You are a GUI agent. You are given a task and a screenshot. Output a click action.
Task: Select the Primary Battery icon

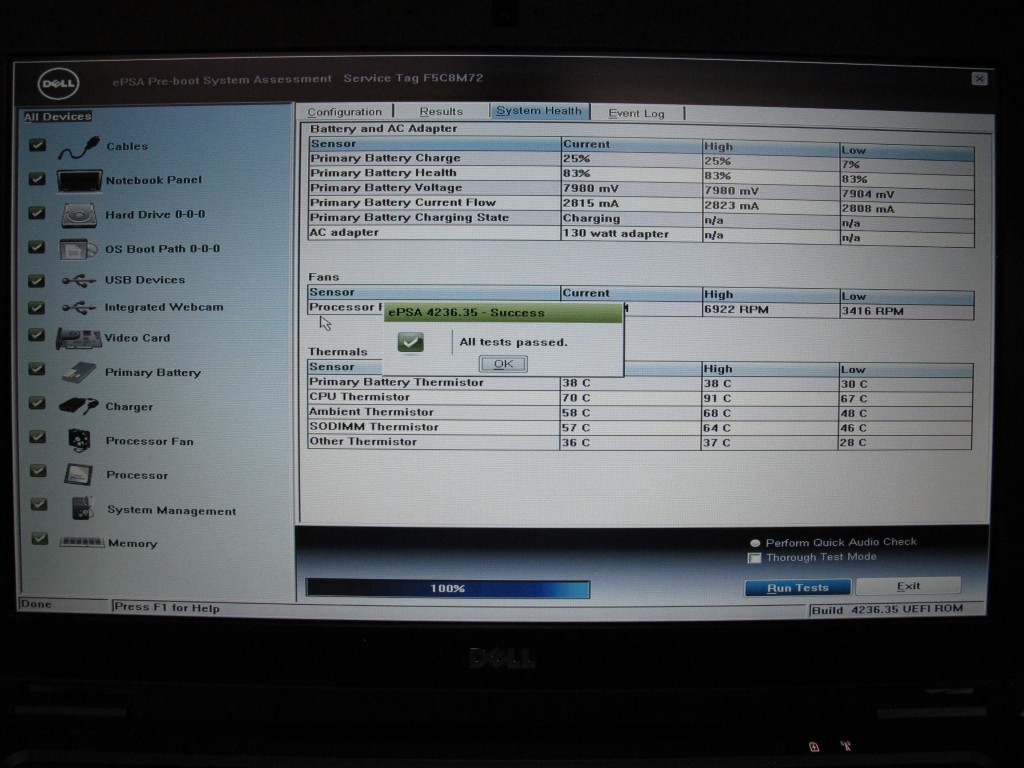pos(79,372)
